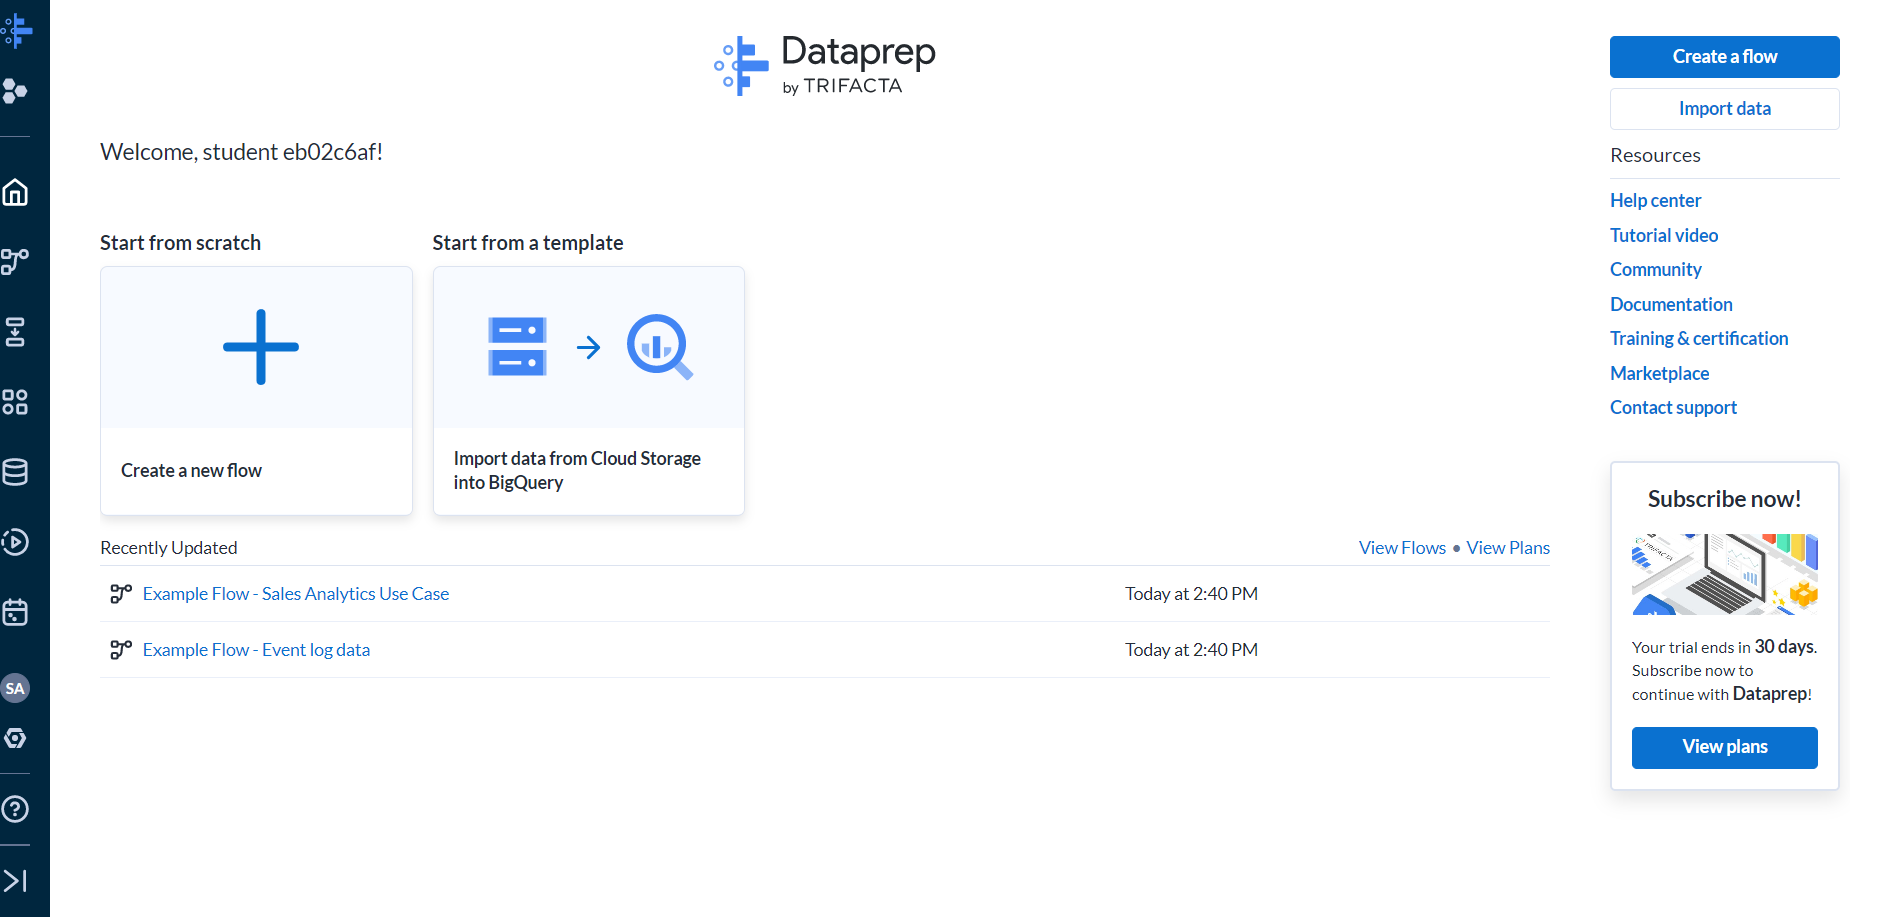Click the Import data button
This screenshot has width=1892, height=917.
pos(1725,109)
